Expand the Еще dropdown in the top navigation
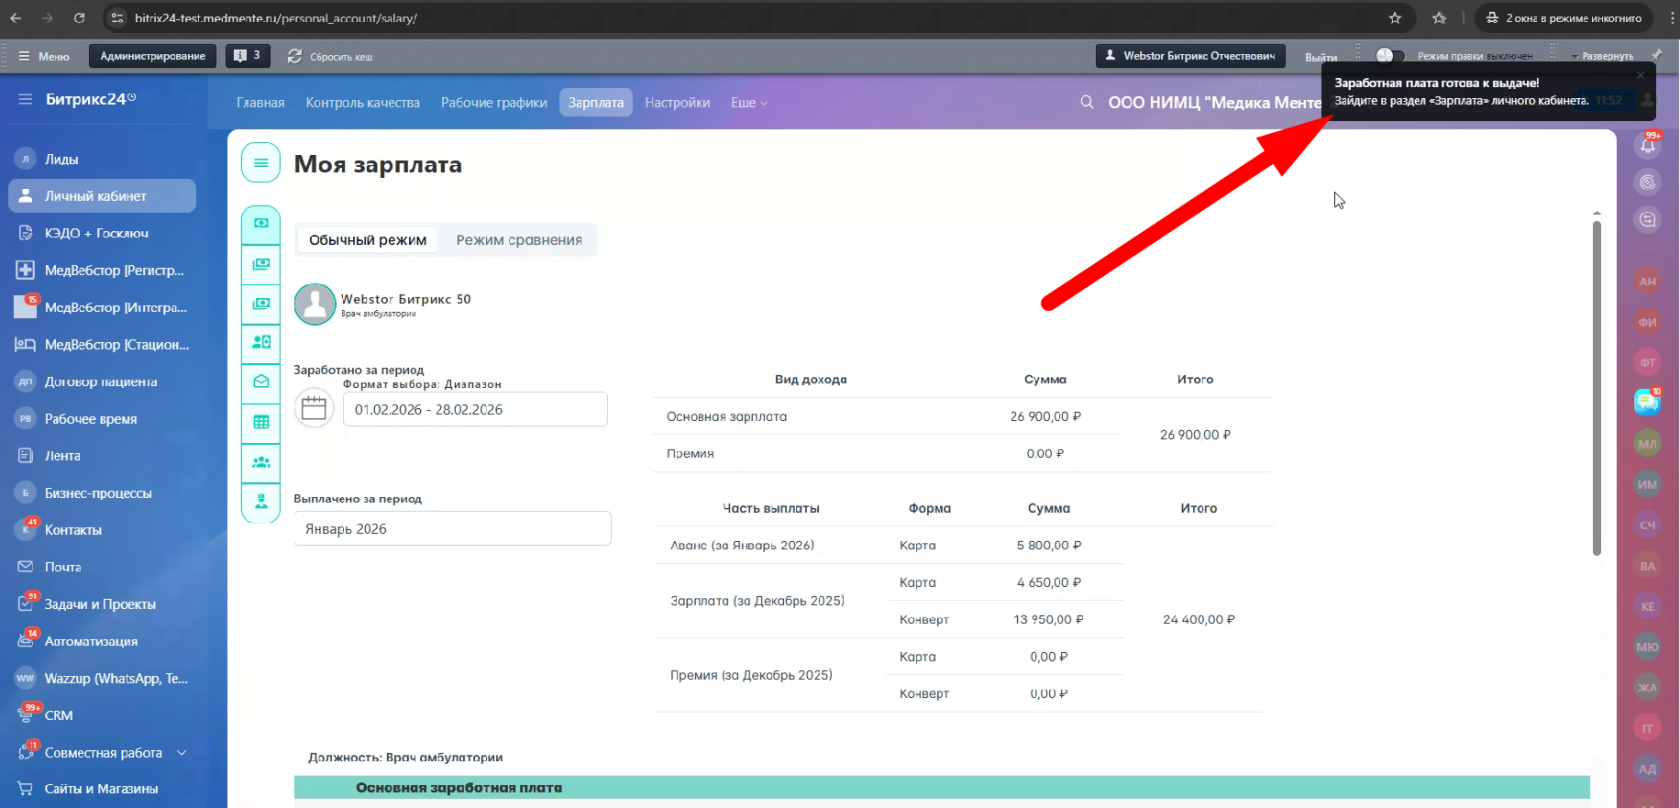1680x808 pixels. (x=748, y=103)
